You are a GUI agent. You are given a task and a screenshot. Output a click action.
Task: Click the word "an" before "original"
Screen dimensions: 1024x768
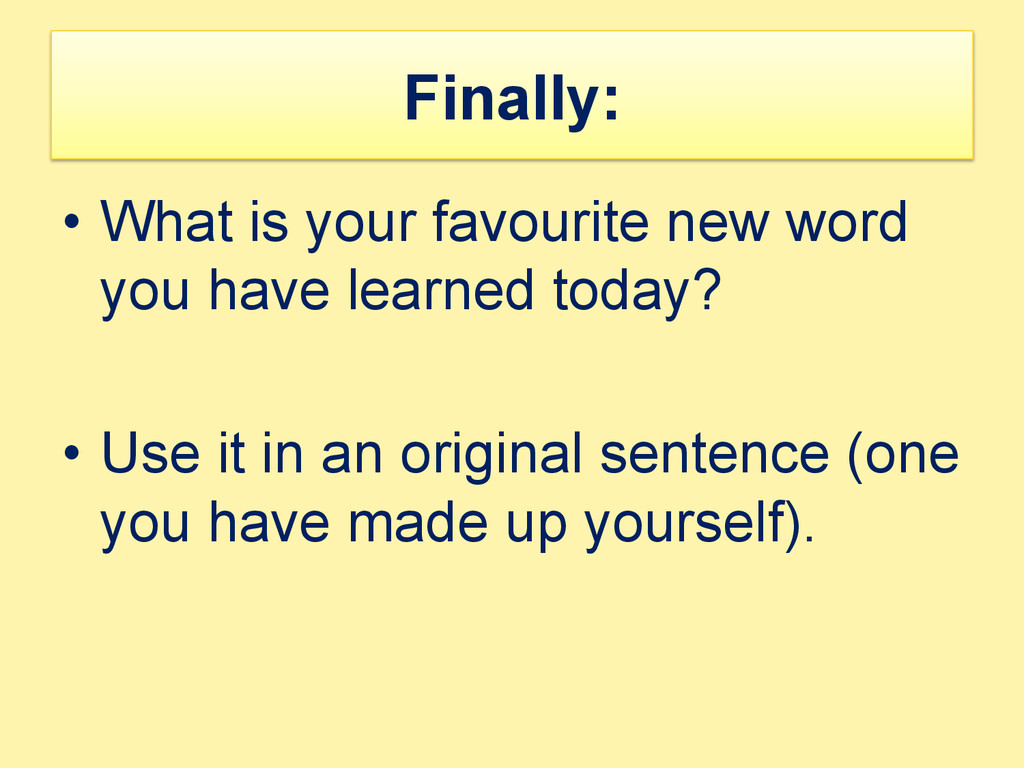pos(351,456)
